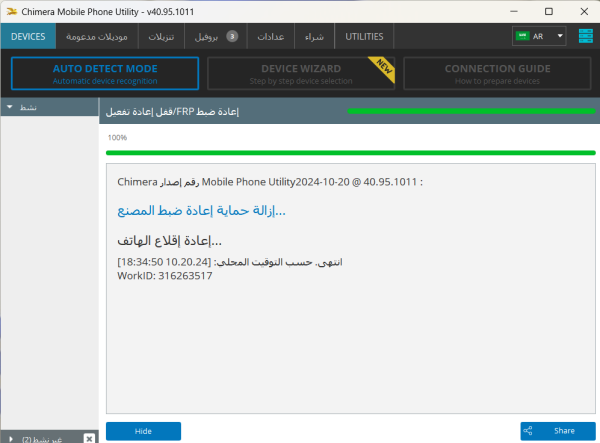Open the UTILITIES tab

[364, 36]
